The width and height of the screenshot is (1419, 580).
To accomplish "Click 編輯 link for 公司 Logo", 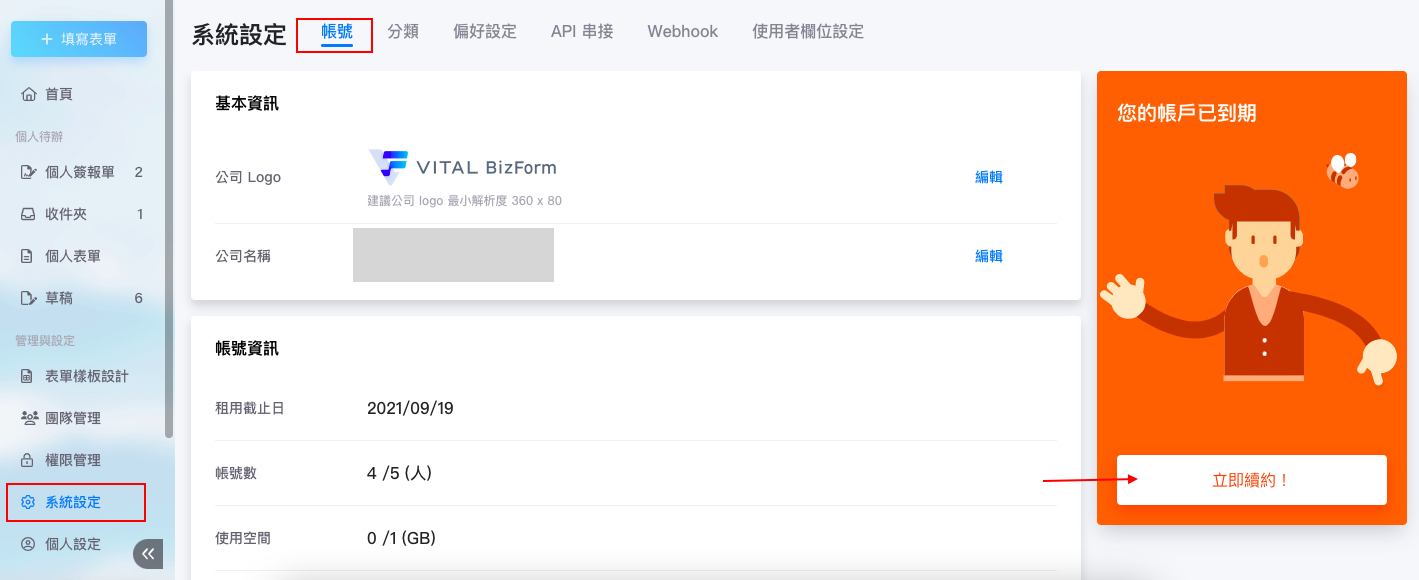I will (x=989, y=177).
